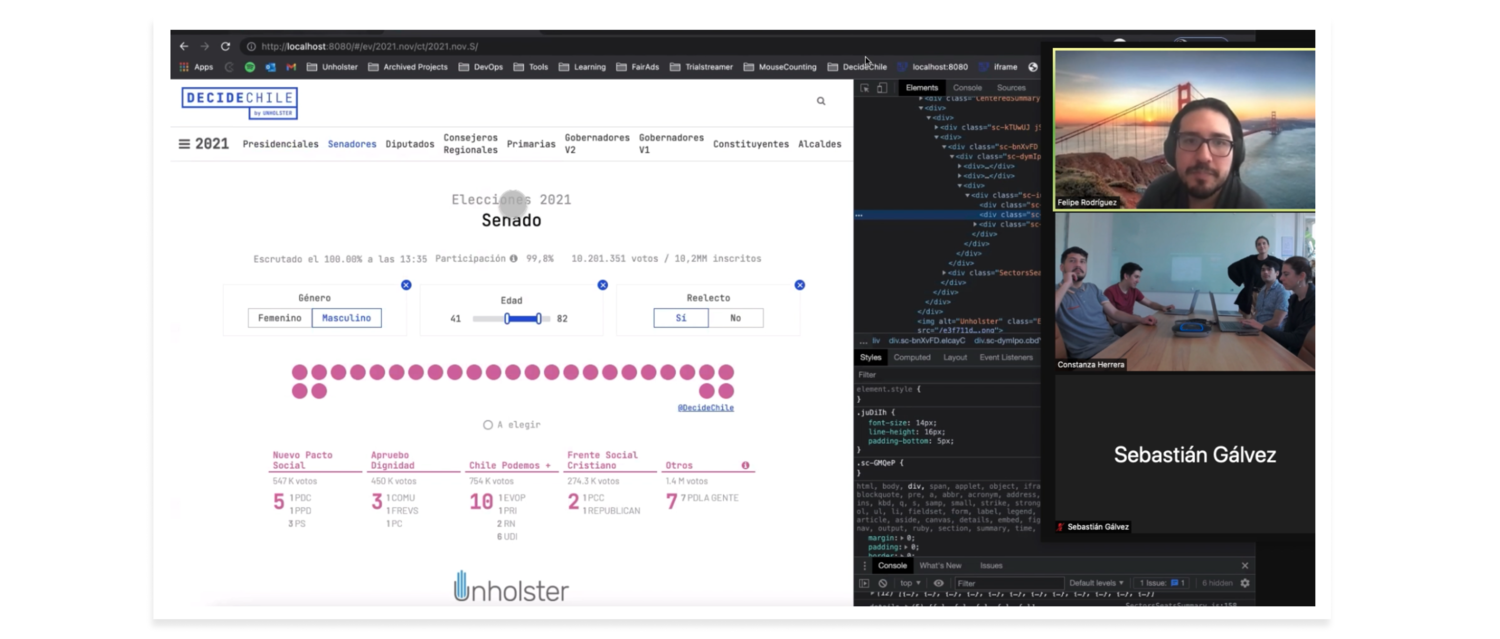The image size is (1500, 639).
Task: Expand the div class sc-kTUwUJ node
Action: [x=937, y=127]
